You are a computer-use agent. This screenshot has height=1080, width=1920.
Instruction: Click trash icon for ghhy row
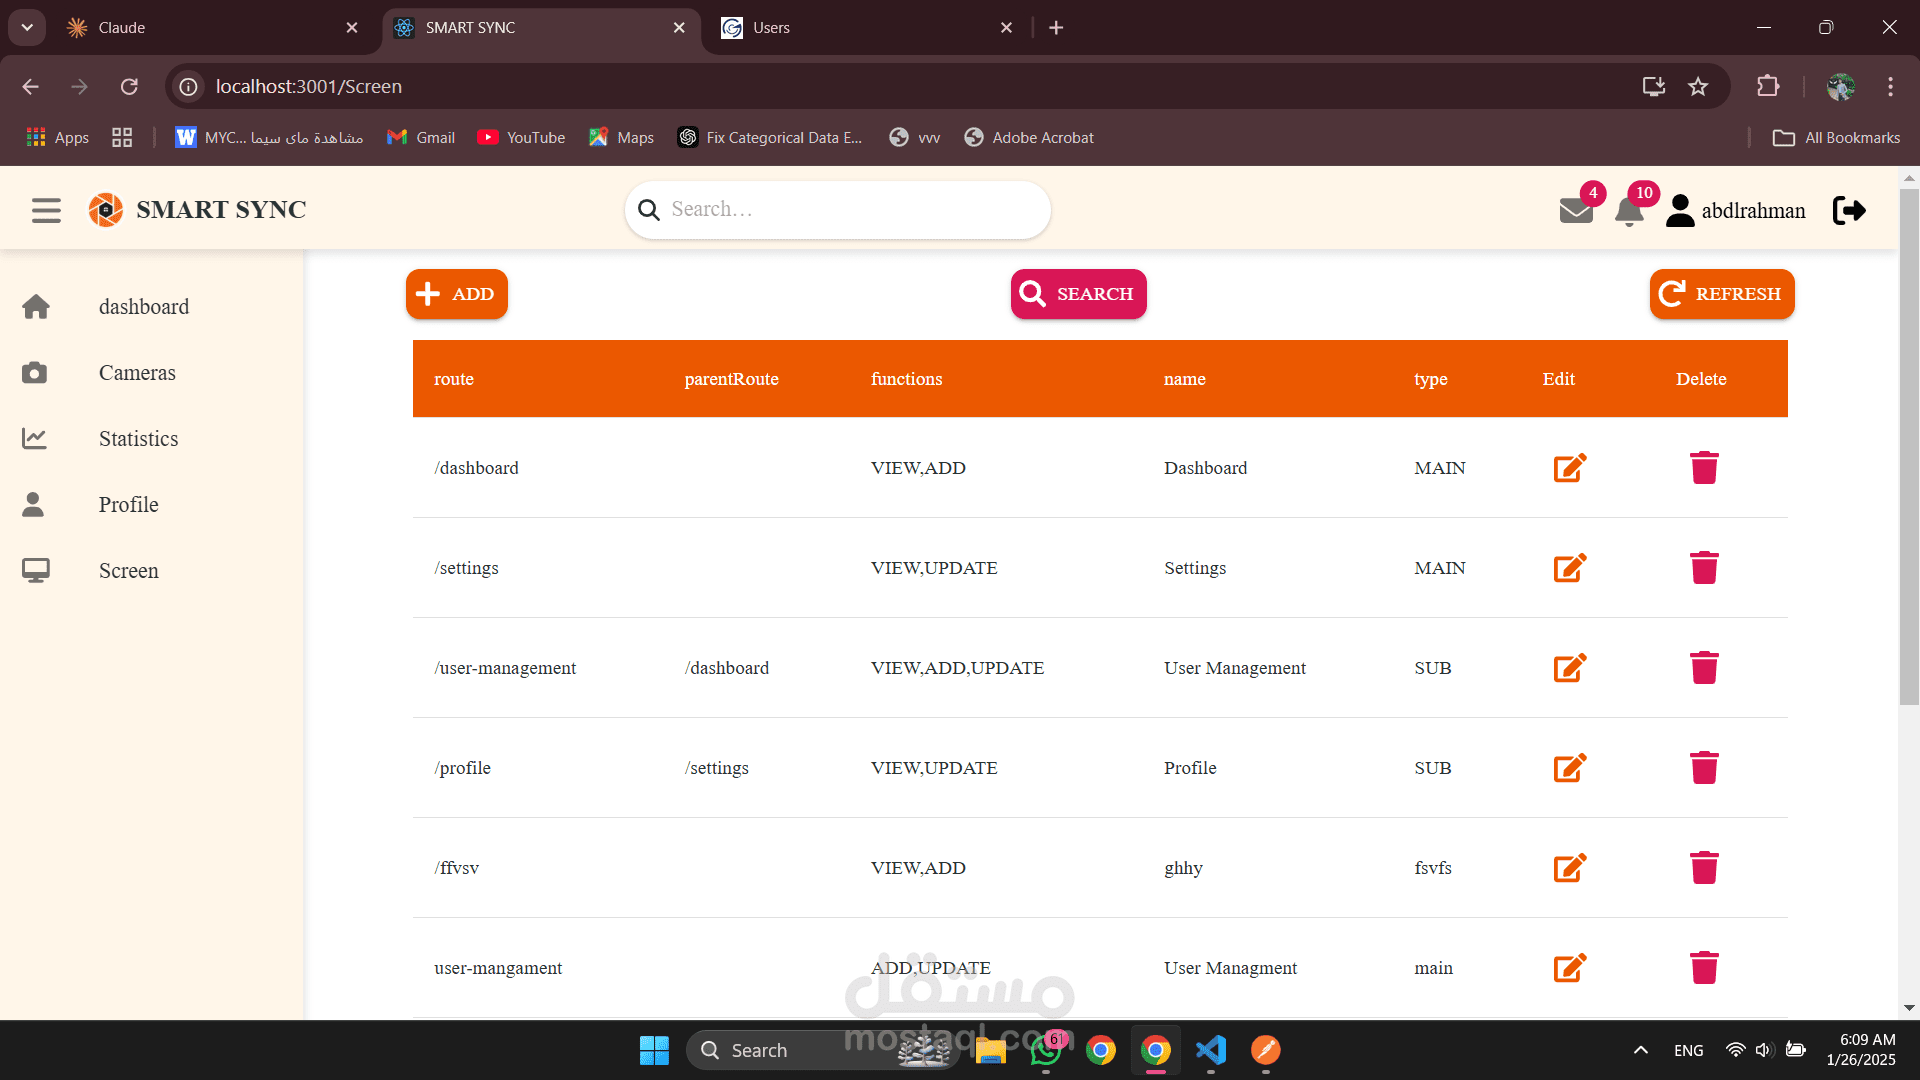[x=1704, y=868]
